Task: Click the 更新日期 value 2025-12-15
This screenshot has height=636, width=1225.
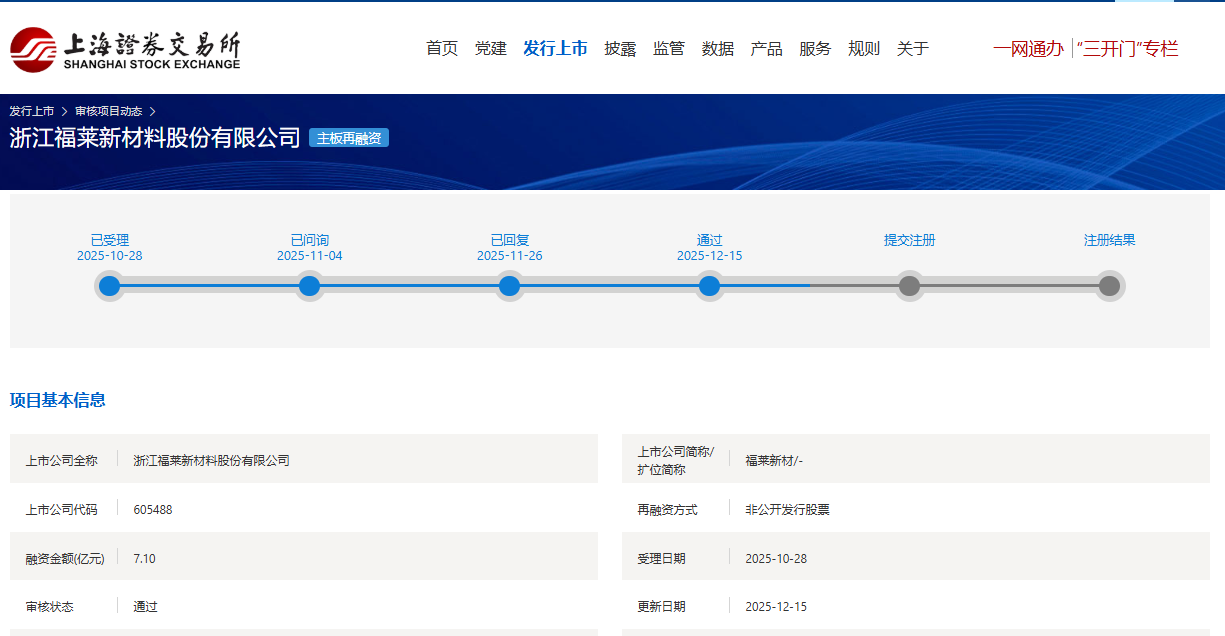Action: pyautogui.click(x=776, y=606)
